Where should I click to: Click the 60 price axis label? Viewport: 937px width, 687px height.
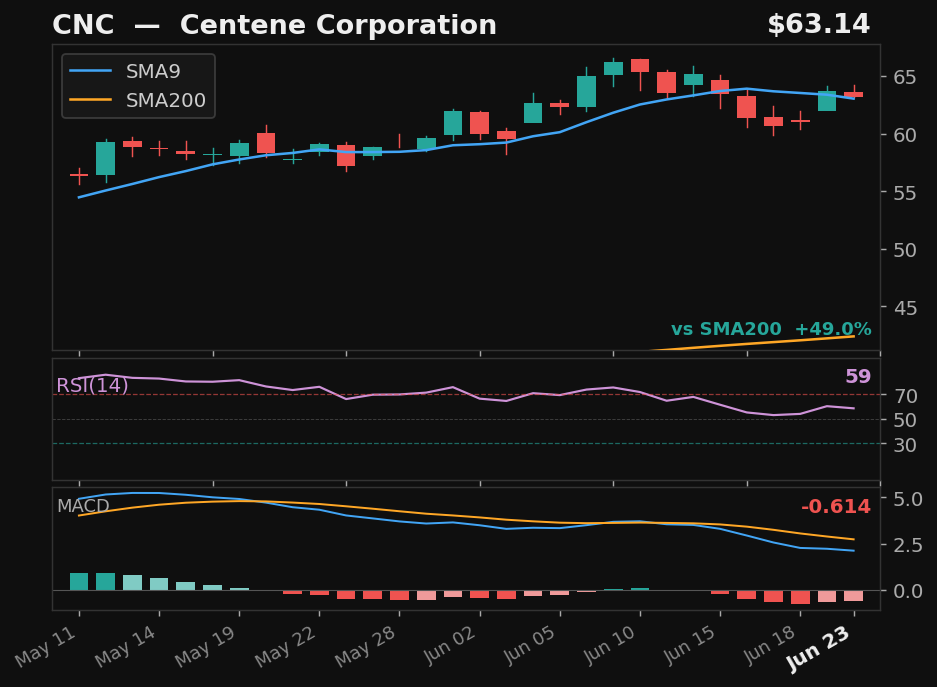tap(905, 135)
